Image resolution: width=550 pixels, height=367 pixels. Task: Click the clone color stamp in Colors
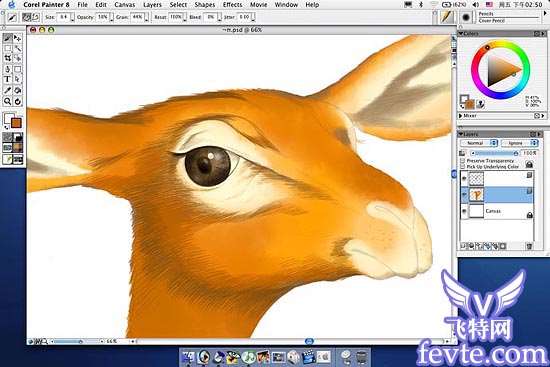point(481,104)
